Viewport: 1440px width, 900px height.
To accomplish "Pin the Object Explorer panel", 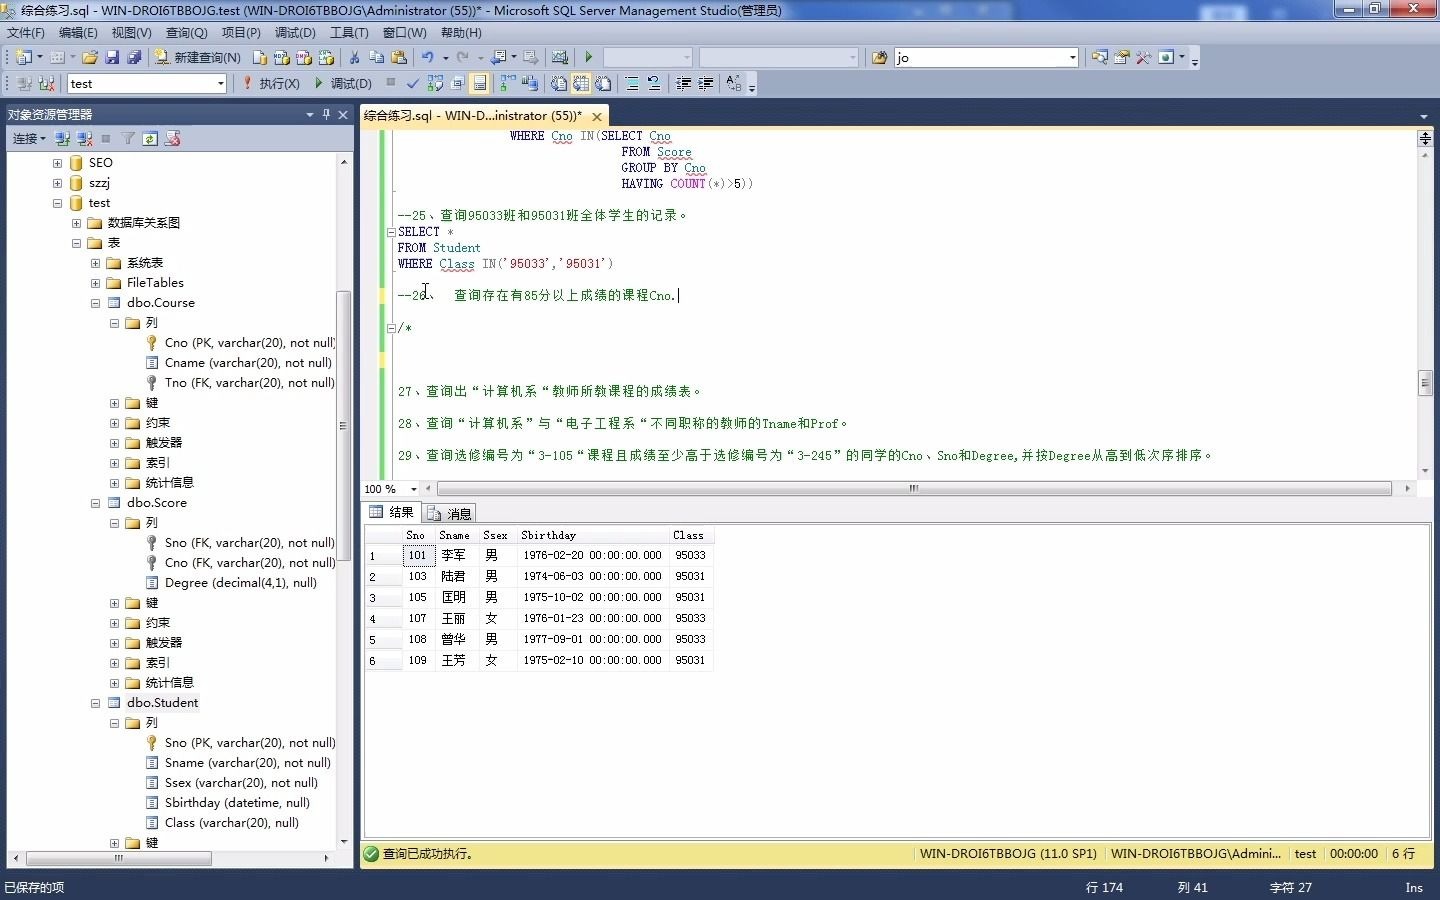I will click(x=326, y=115).
